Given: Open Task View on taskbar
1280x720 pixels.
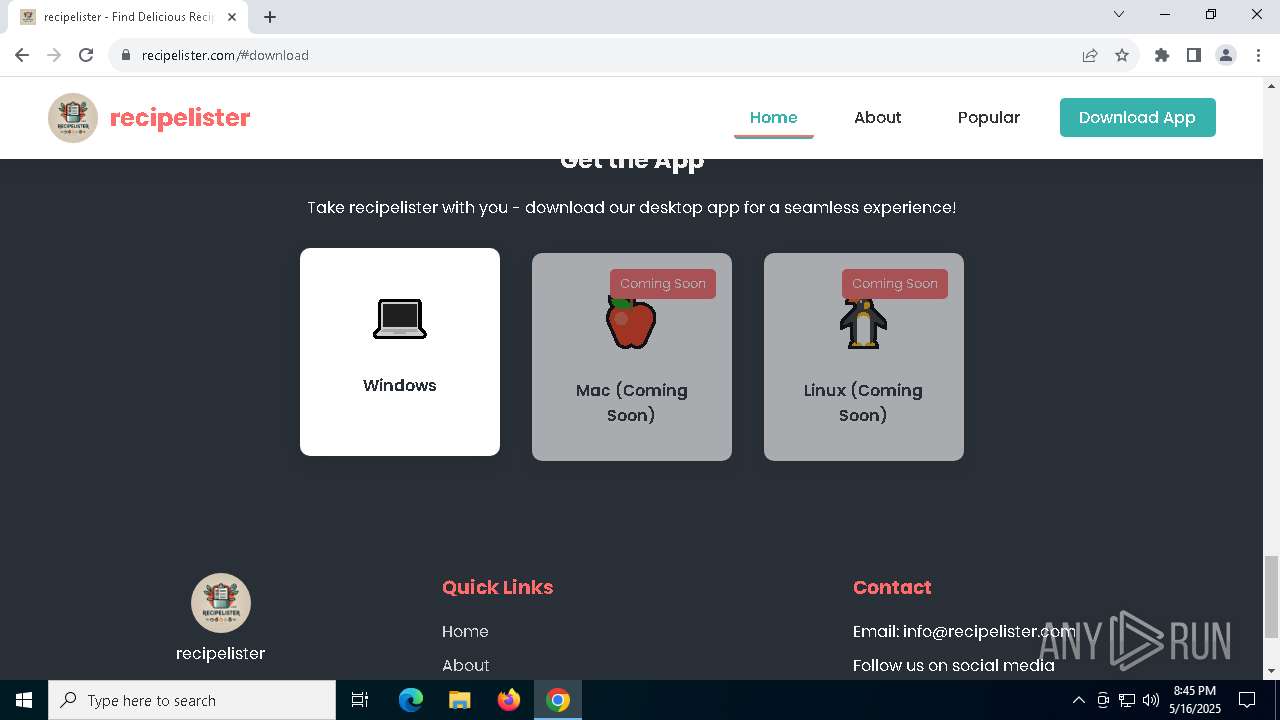Looking at the screenshot, I should 360,700.
